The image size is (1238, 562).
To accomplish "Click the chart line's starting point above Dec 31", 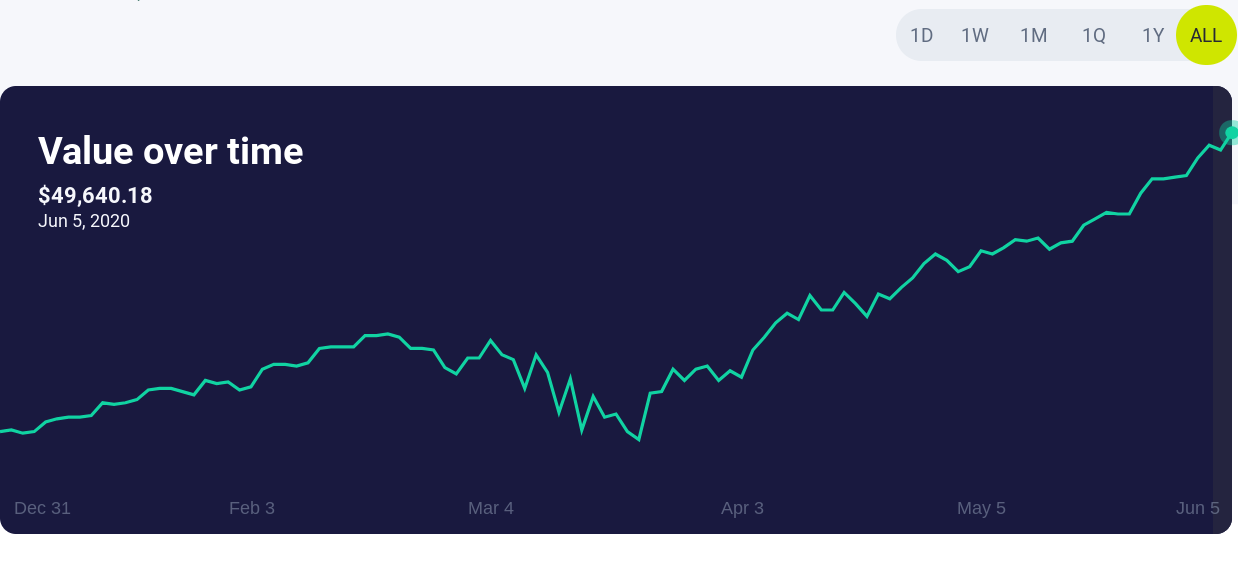I will [x=4, y=431].
